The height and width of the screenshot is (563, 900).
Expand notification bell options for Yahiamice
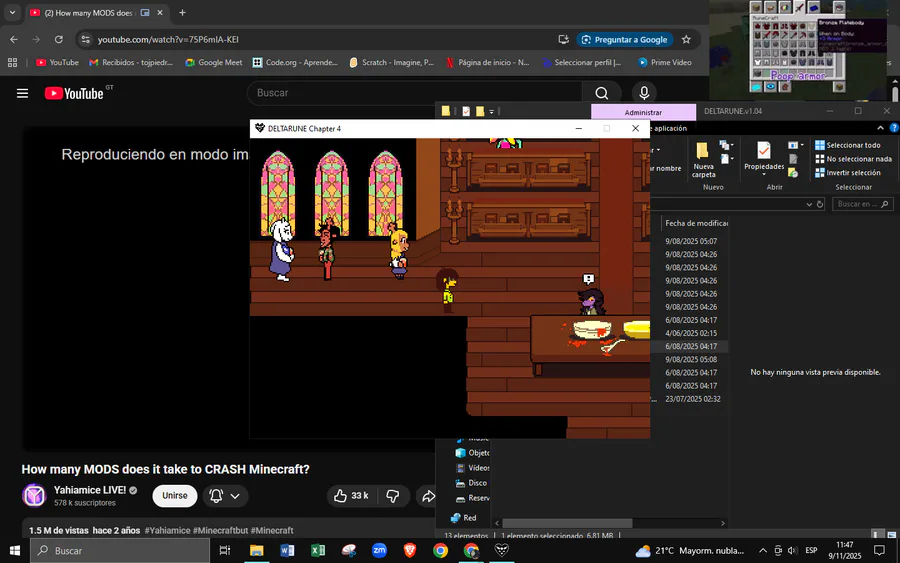pyautogui.click(x=235, y=496)
